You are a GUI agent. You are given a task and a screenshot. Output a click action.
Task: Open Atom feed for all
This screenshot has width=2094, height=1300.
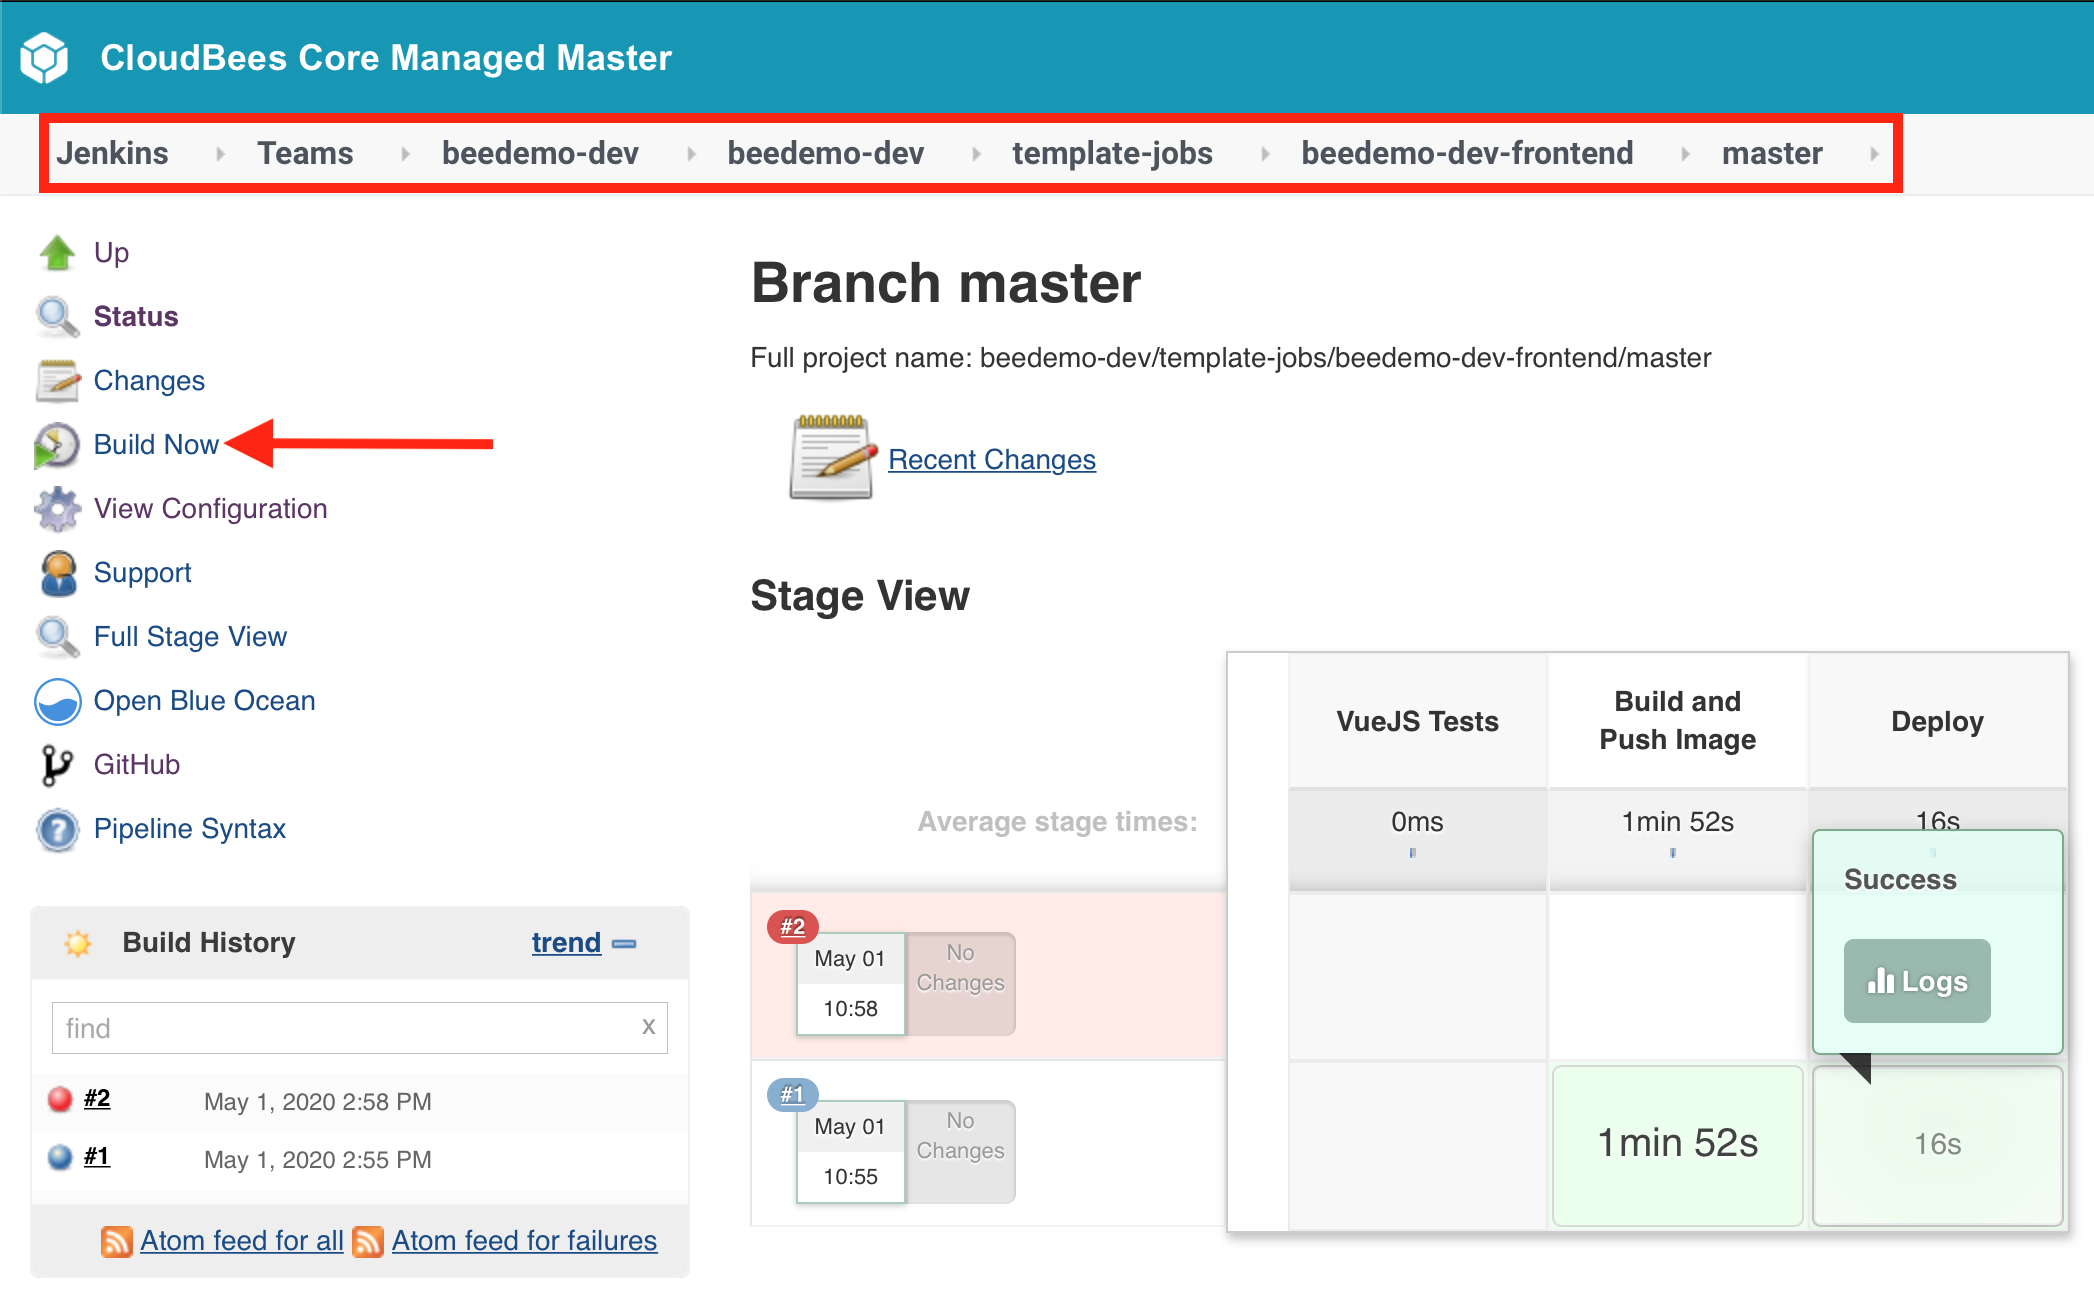click(x=241, y=1241)
